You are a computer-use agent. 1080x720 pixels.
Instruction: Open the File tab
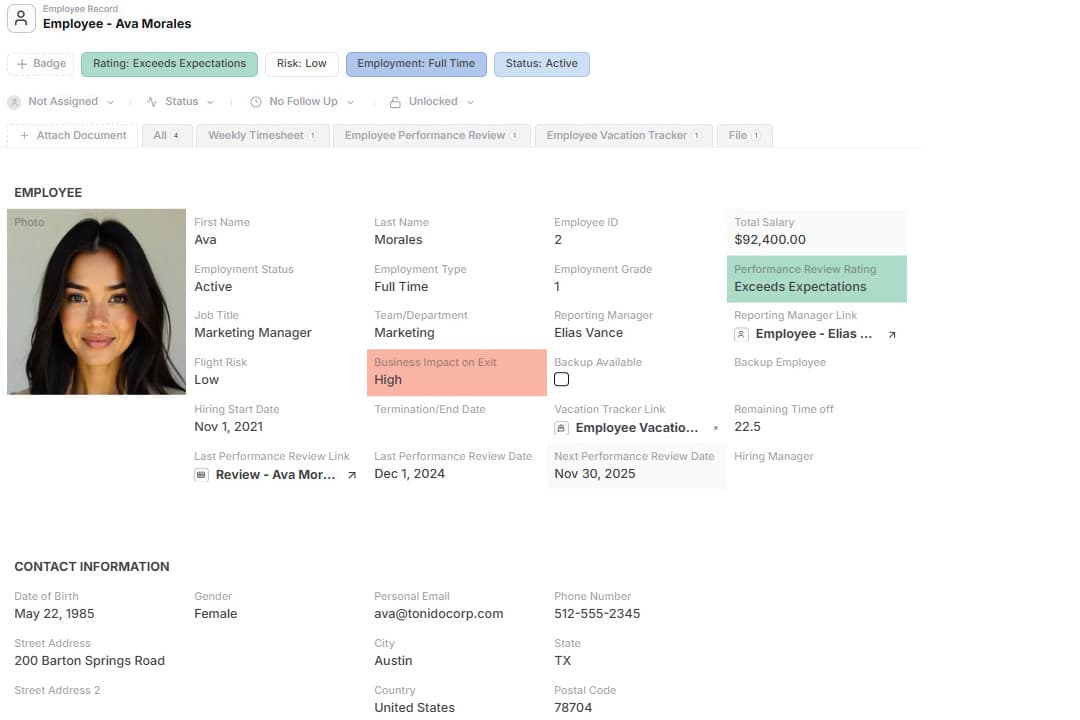click(x=745, y=136)
